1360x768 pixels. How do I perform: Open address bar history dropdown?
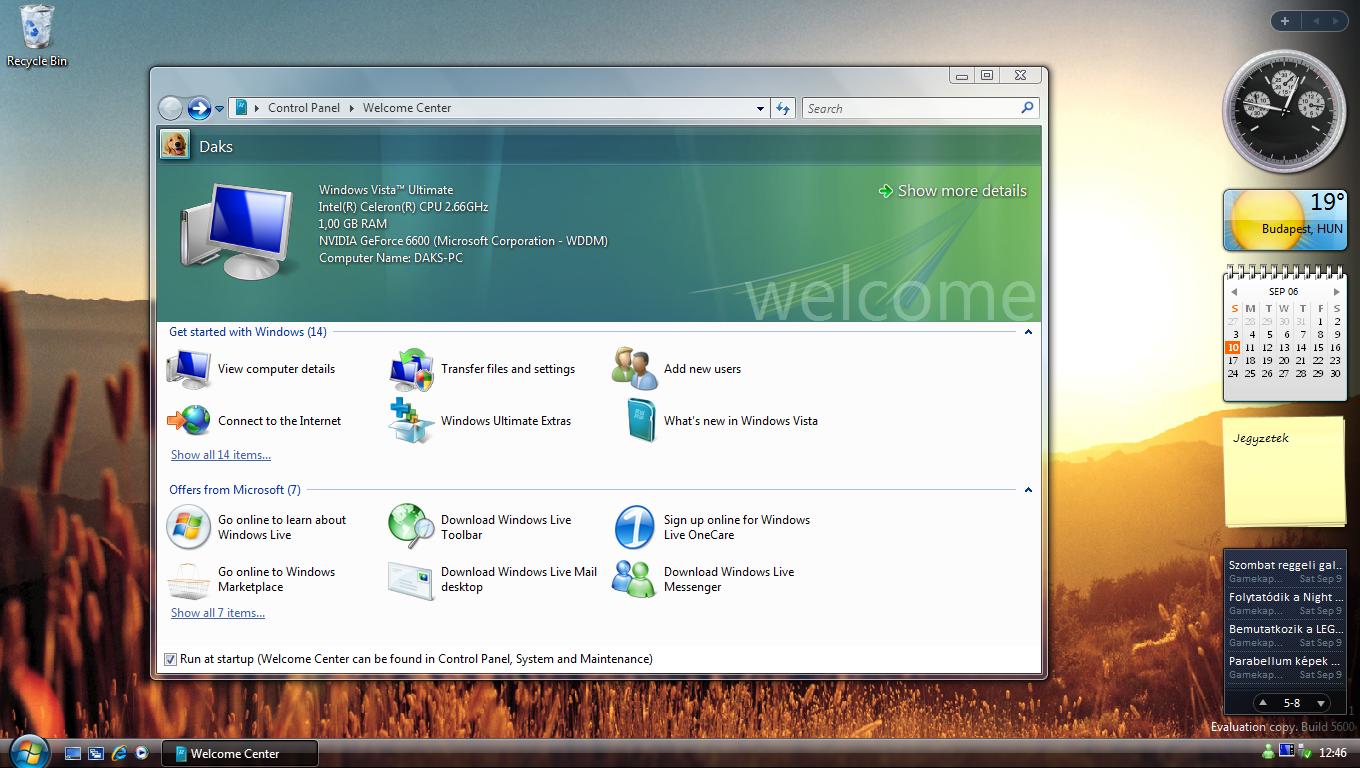(760, 108)
